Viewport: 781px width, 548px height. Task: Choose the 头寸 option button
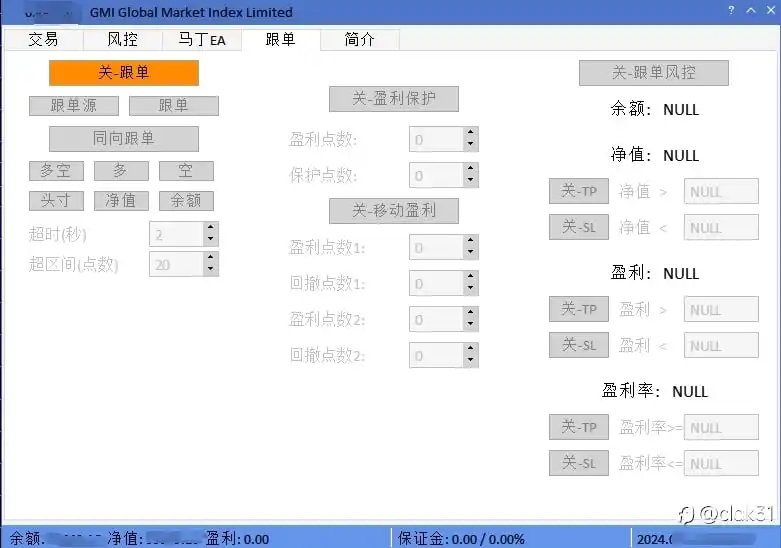point(56,201)
